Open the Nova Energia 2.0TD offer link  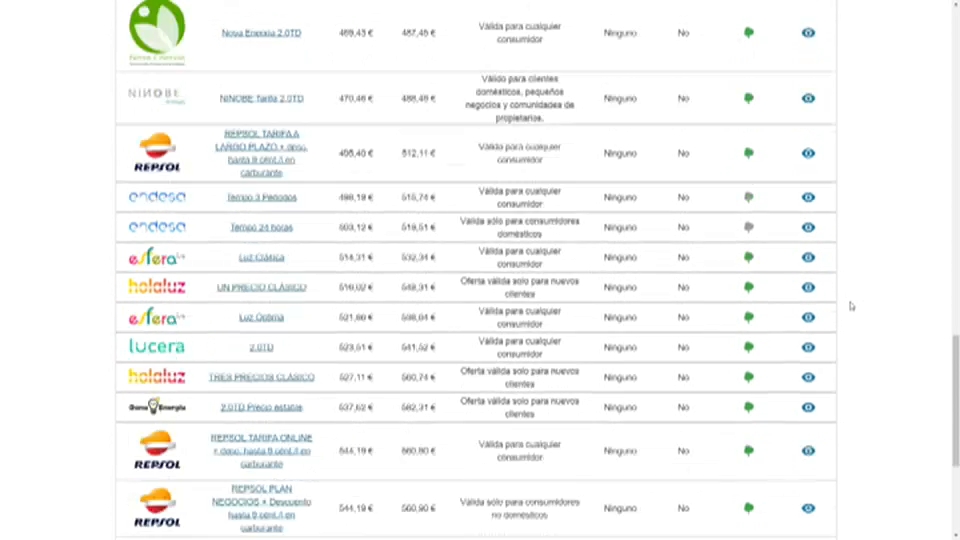pyautogui.click(x=261, y=33)
